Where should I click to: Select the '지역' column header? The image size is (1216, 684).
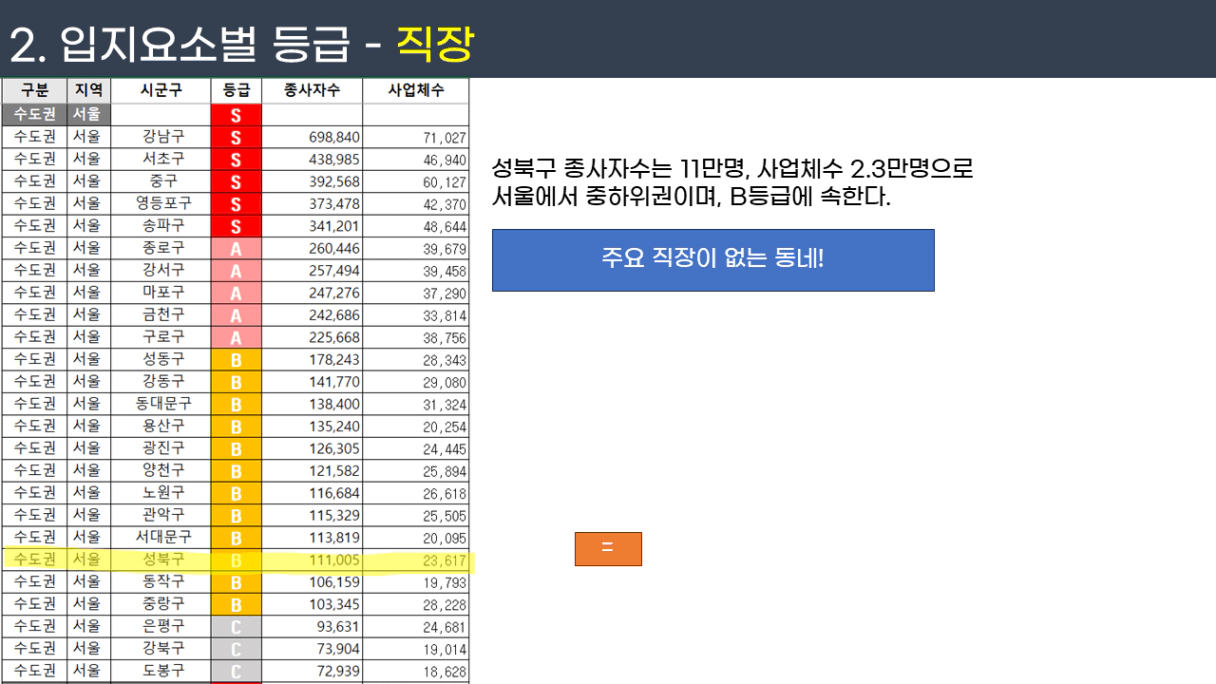click(x=89, y=90)
